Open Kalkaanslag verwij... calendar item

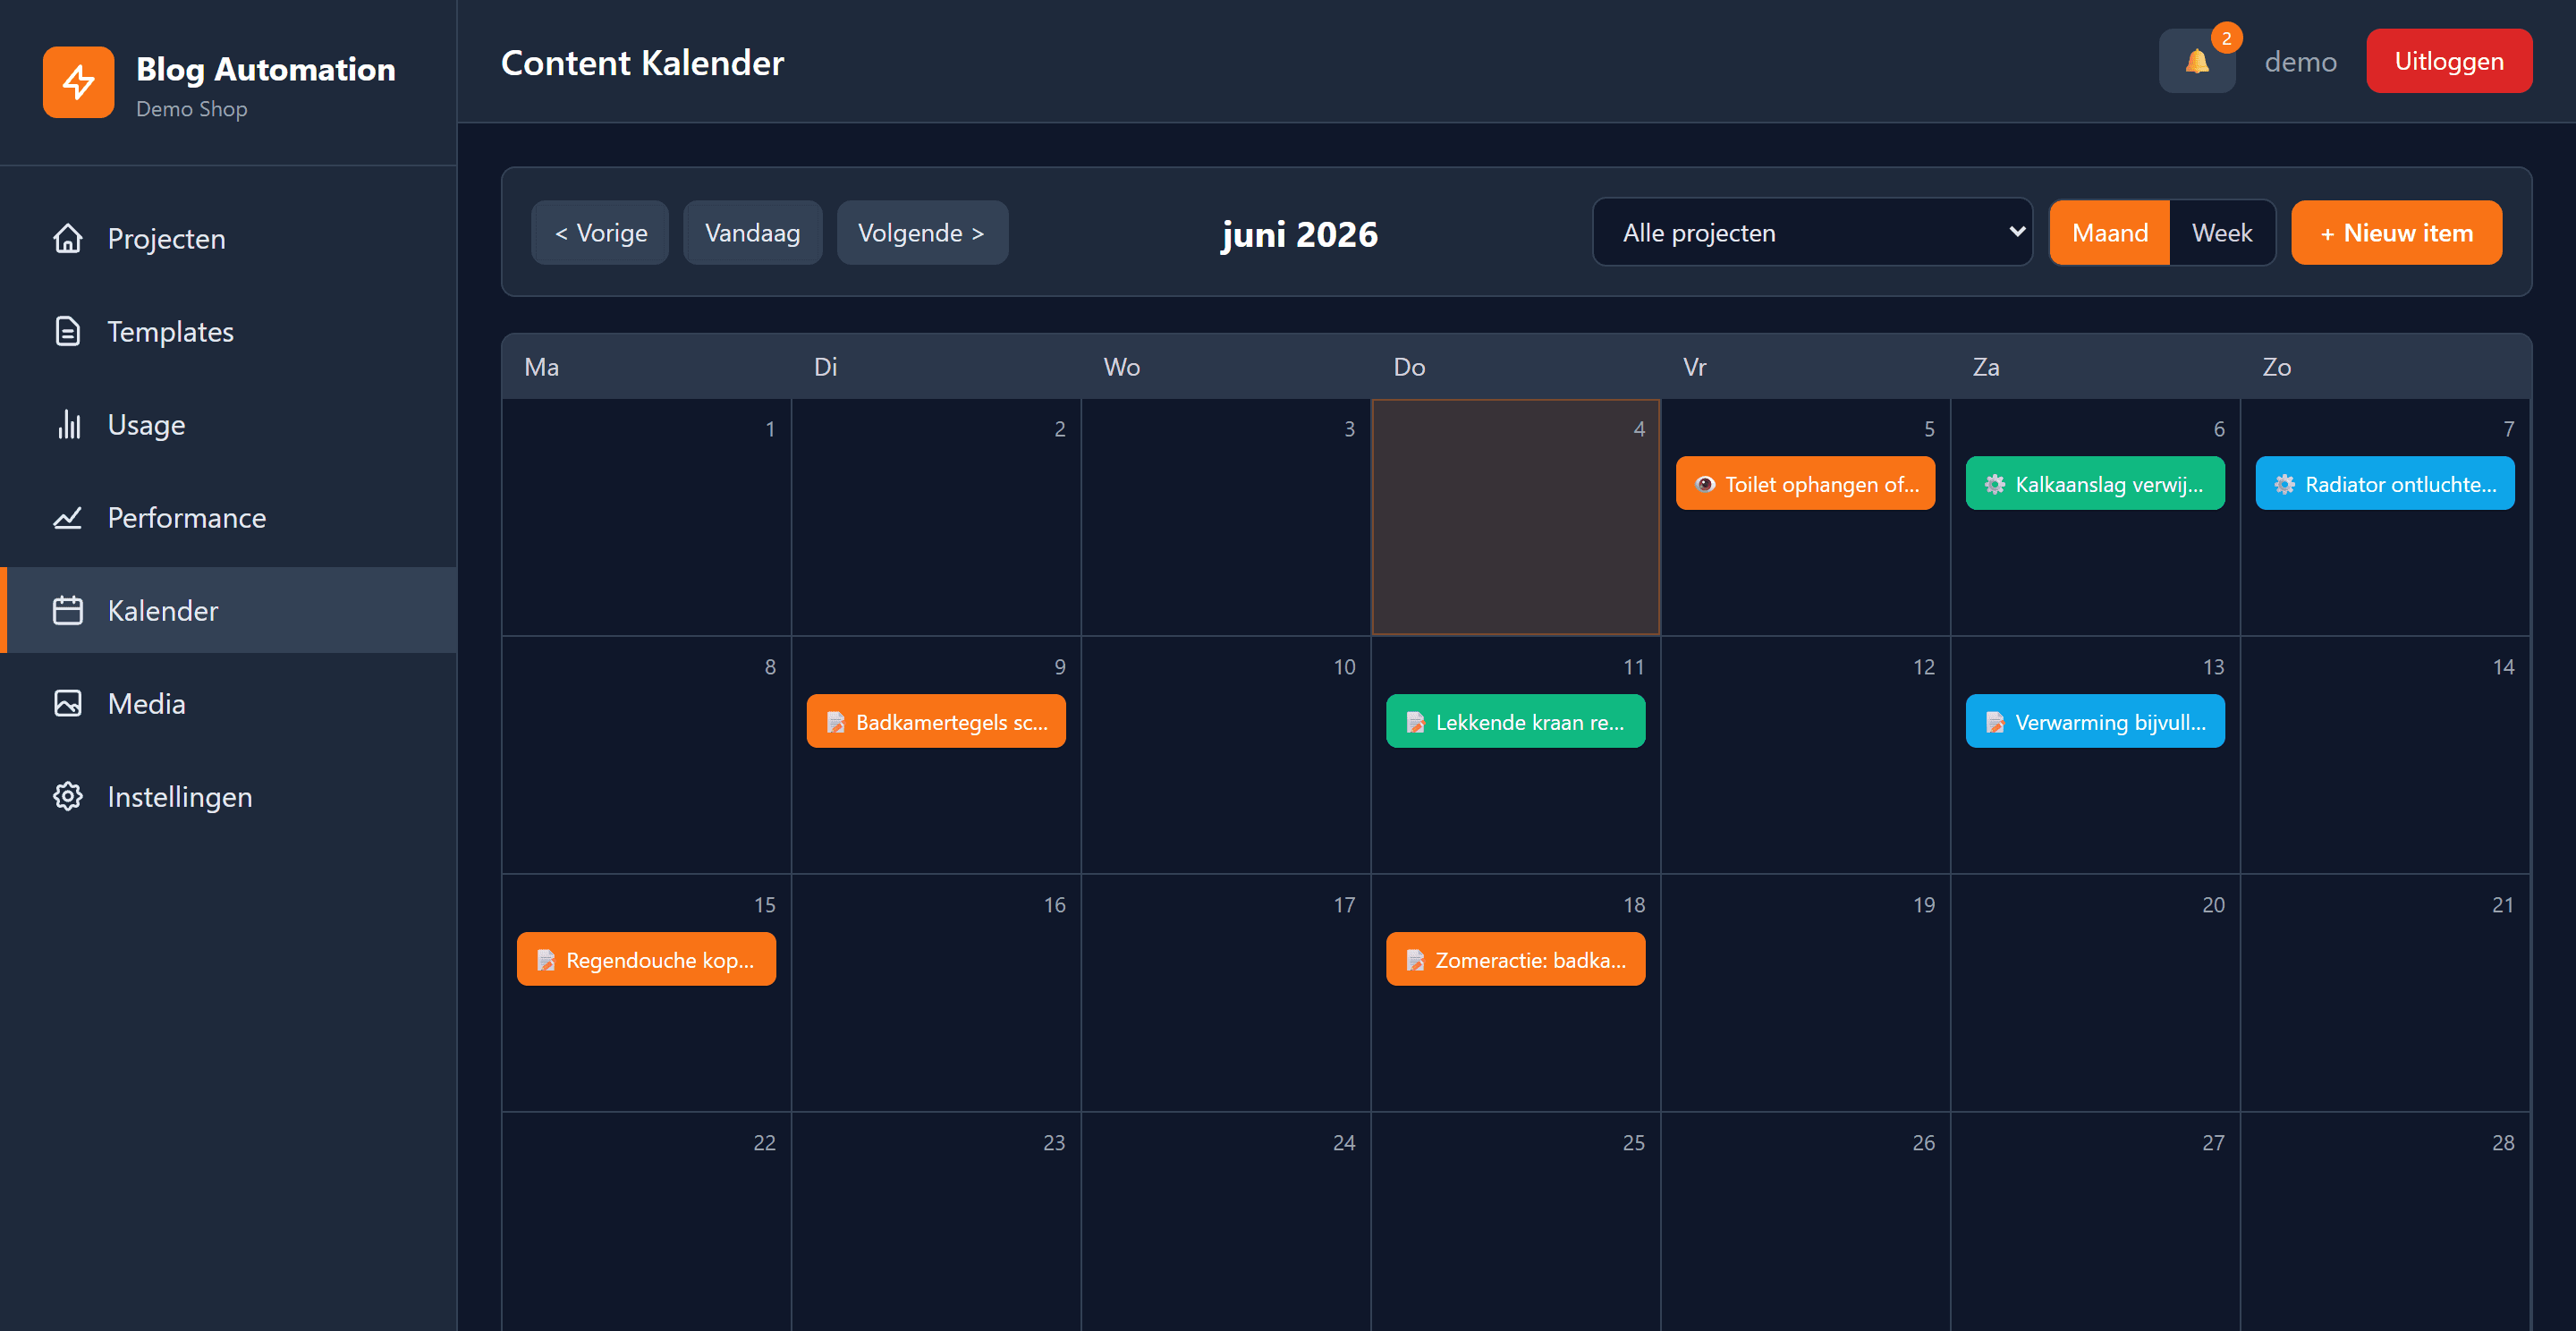pos(2095,484)
